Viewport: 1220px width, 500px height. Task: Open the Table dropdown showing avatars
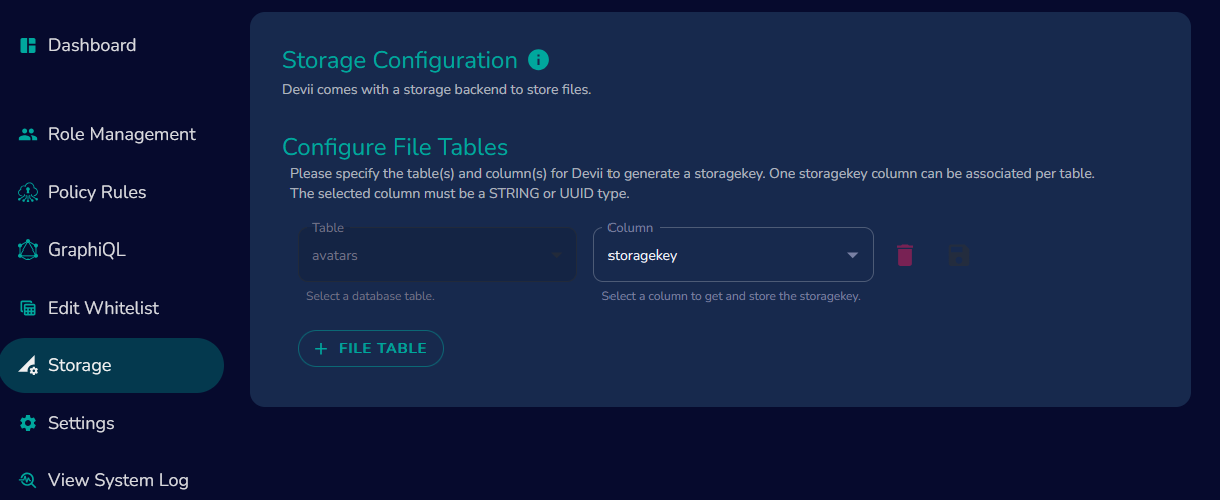pyautogui.click(x=437, y=255)
